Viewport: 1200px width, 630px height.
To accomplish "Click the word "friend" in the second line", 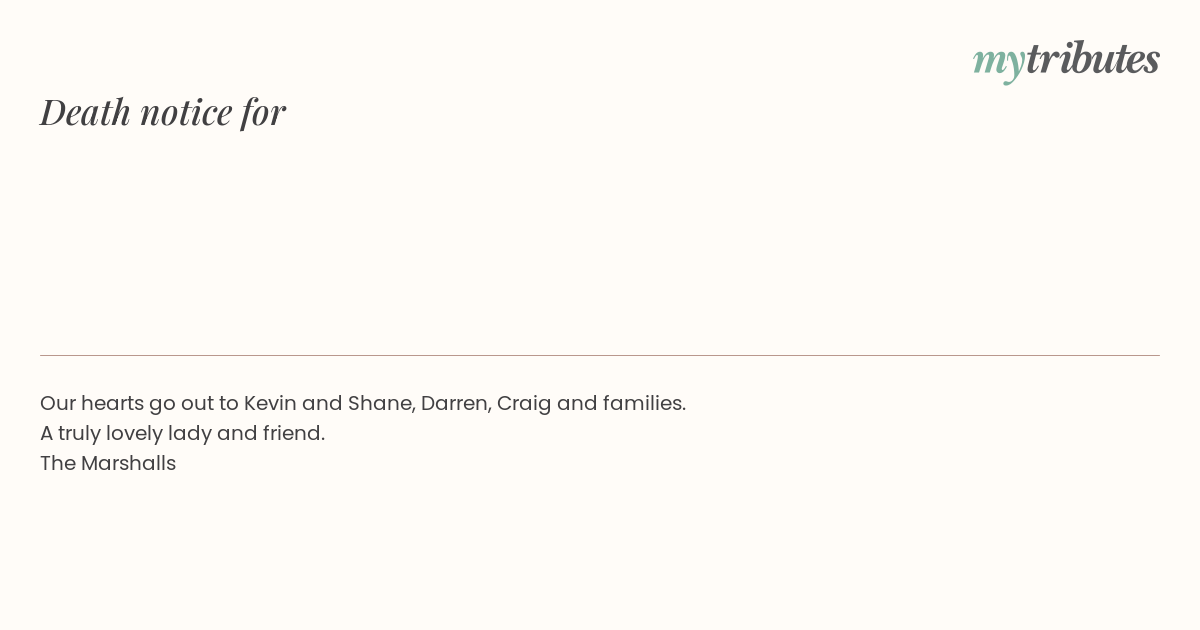I will coord(293,433).
